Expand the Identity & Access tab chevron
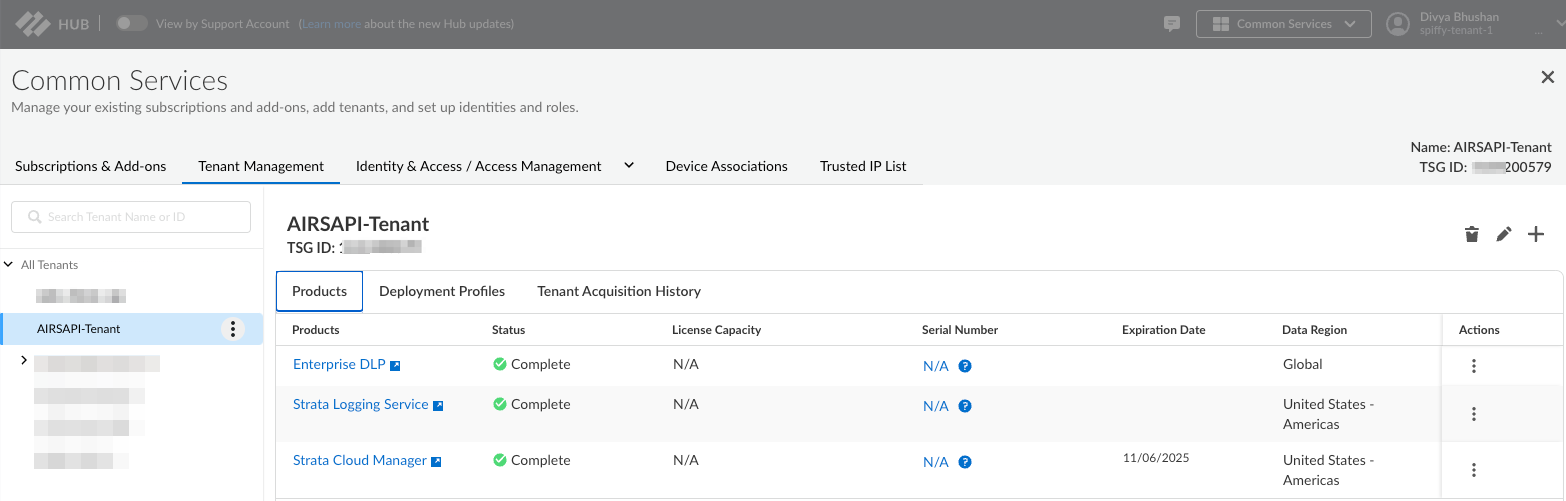The image size is (1566, 501). 629,166
